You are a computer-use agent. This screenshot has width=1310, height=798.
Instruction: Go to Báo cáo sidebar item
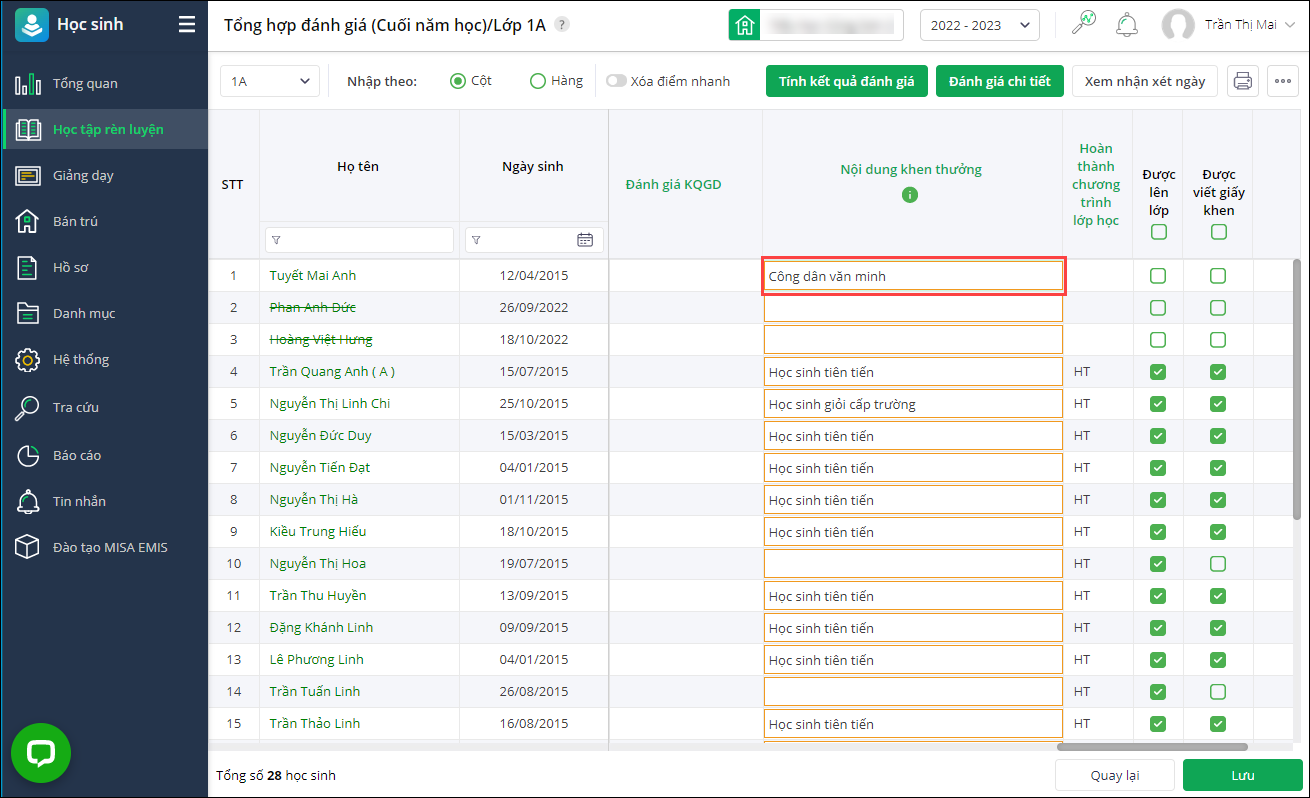click(77, 455)
